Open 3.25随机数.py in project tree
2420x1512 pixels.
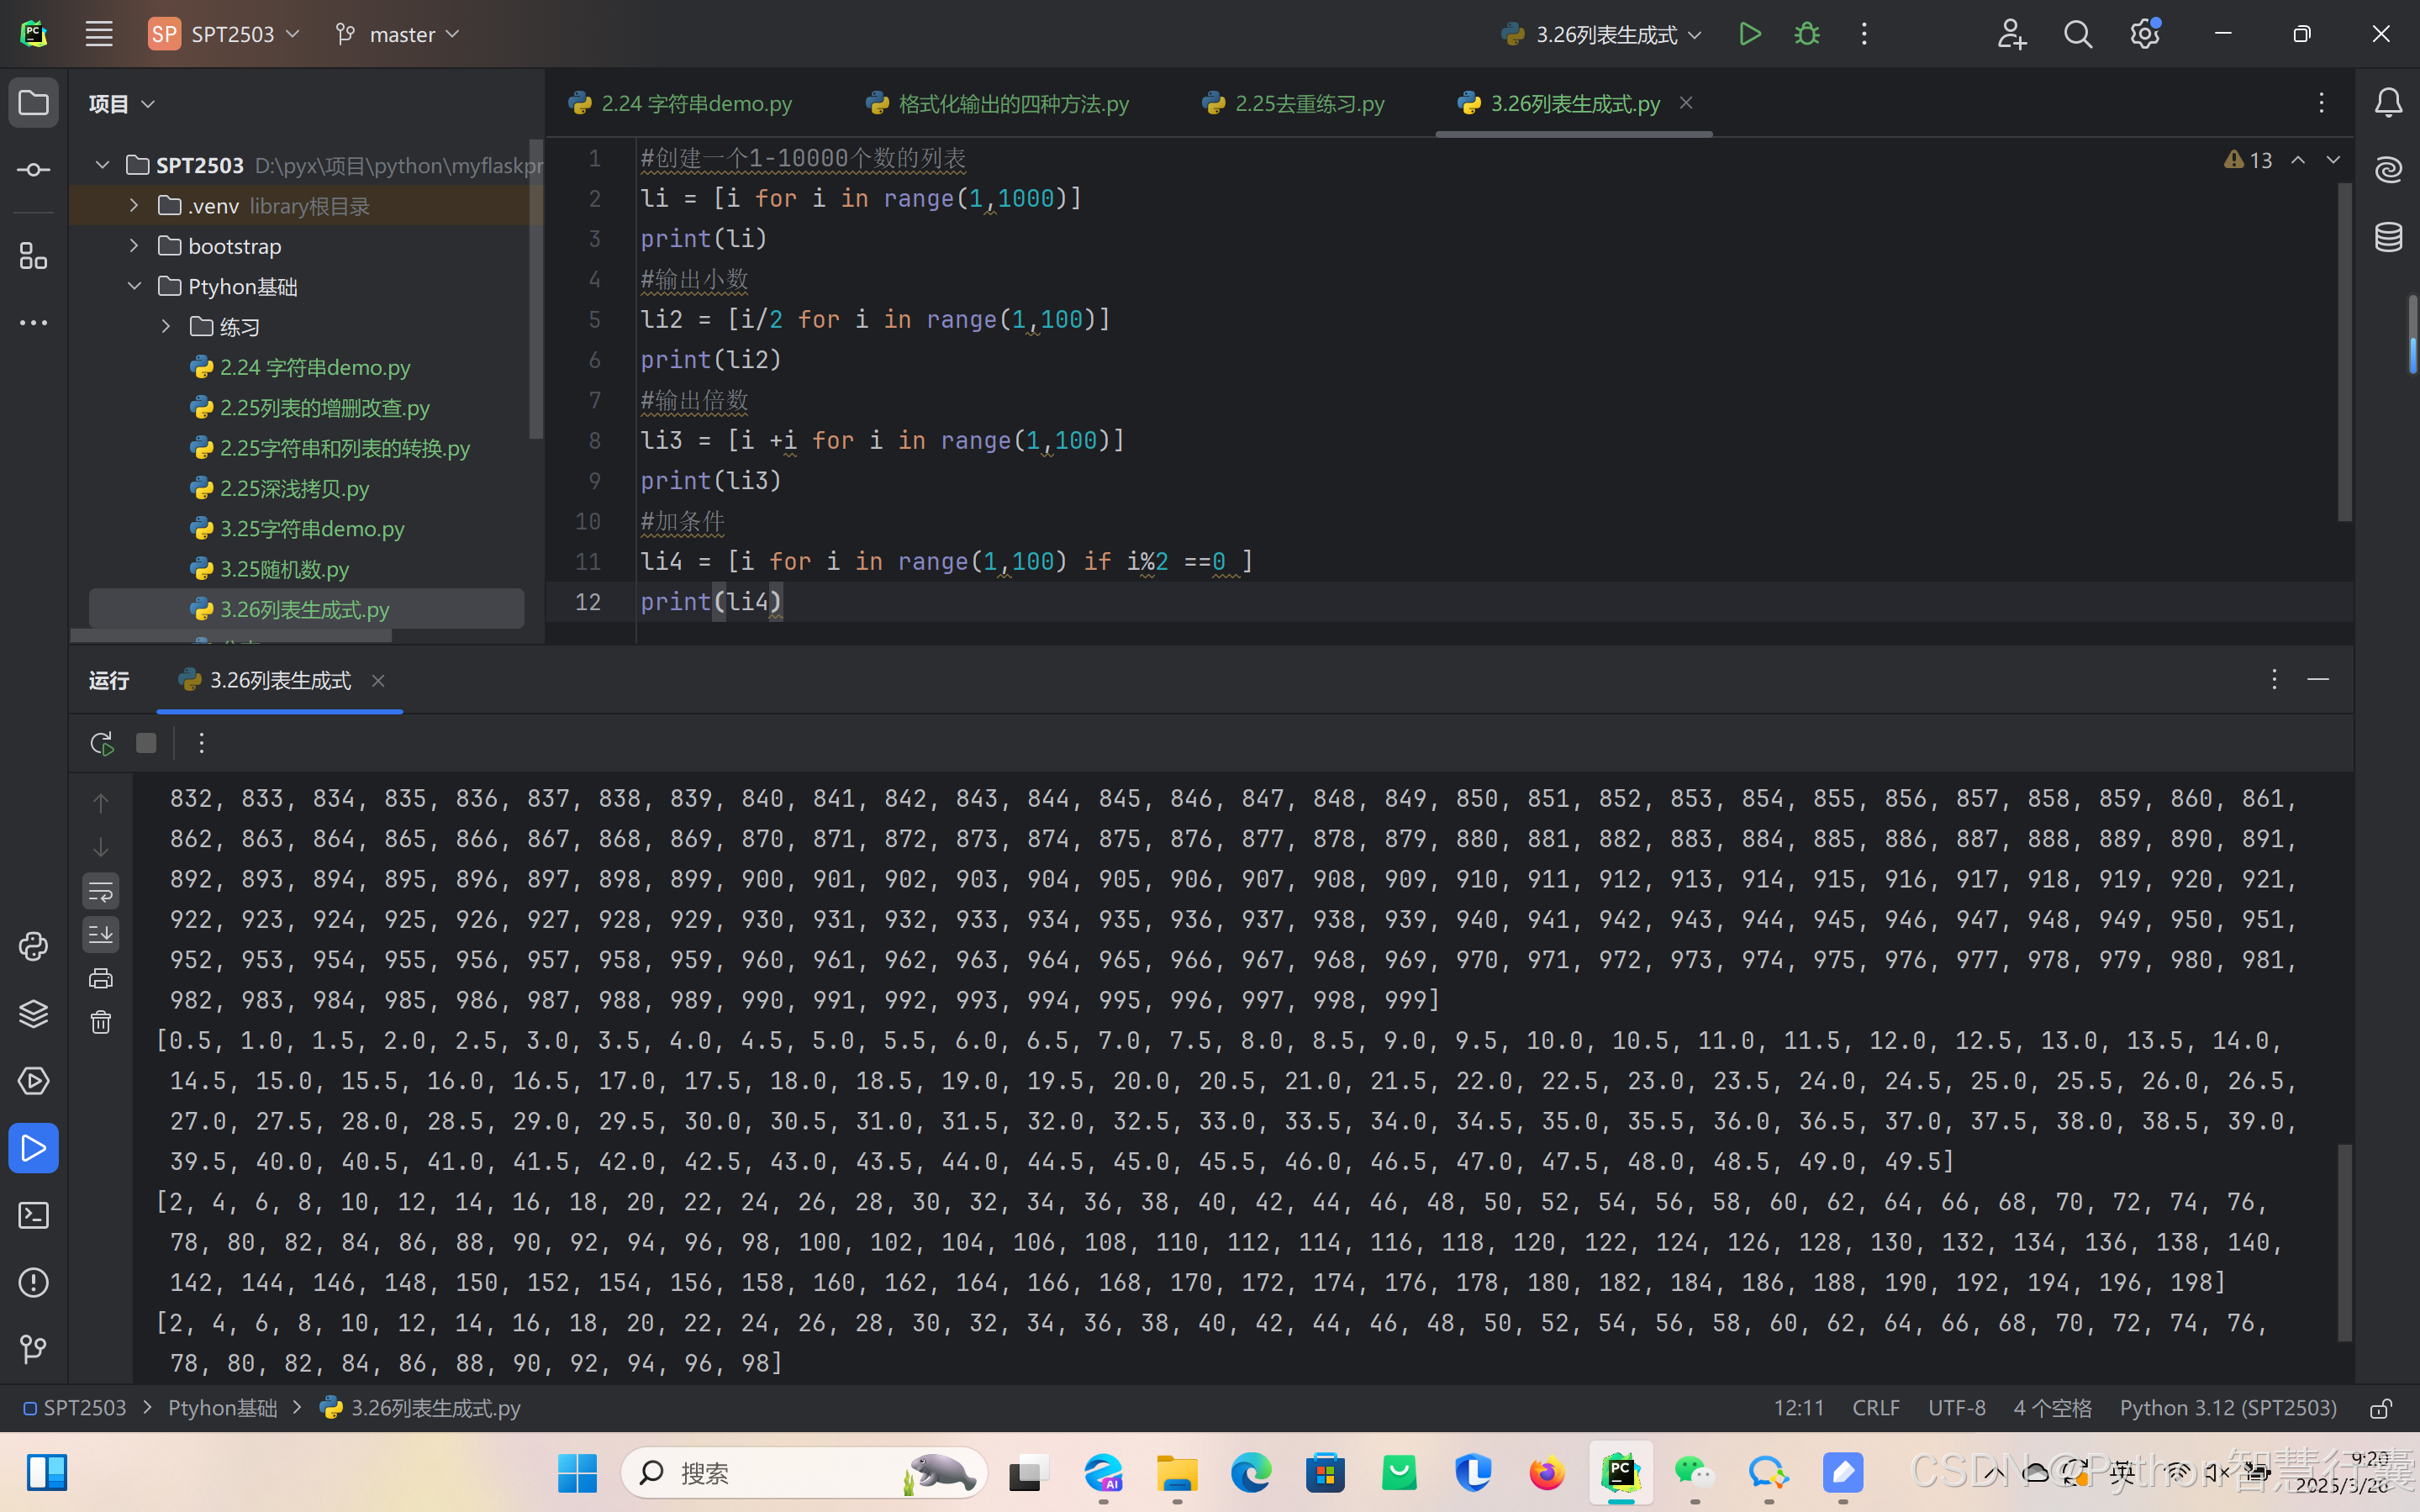pos(284,569)
